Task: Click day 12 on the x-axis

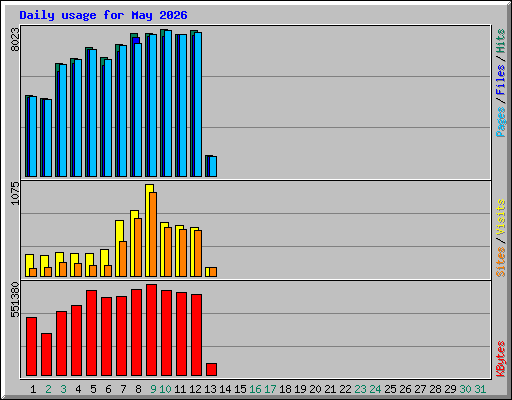Action: 195,389
